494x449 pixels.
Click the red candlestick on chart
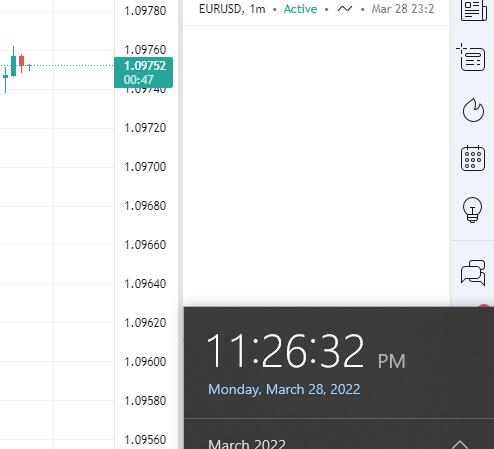[x=22, y=63]
